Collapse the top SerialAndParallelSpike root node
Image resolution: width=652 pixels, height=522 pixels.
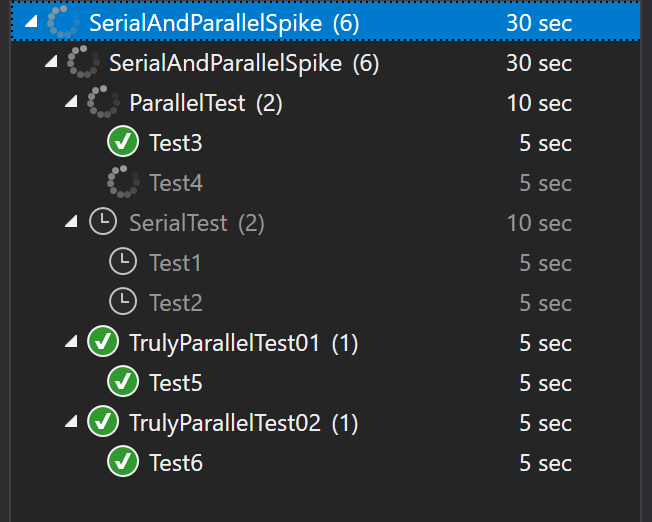point(32,22)
